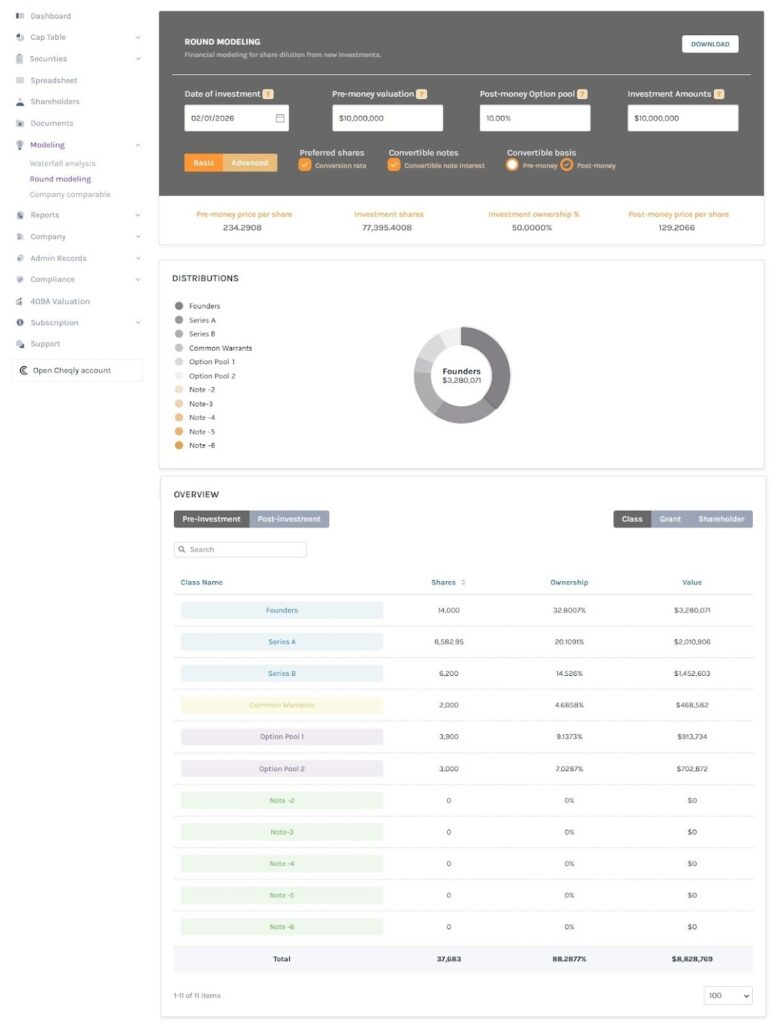
Task: Click the 409A Valuation chart icon
Action: pos(20,301)
